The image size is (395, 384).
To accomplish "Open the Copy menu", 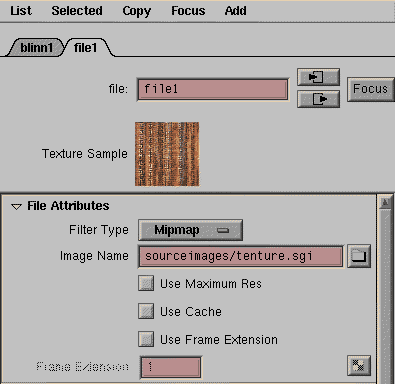I will coord(137,11).
